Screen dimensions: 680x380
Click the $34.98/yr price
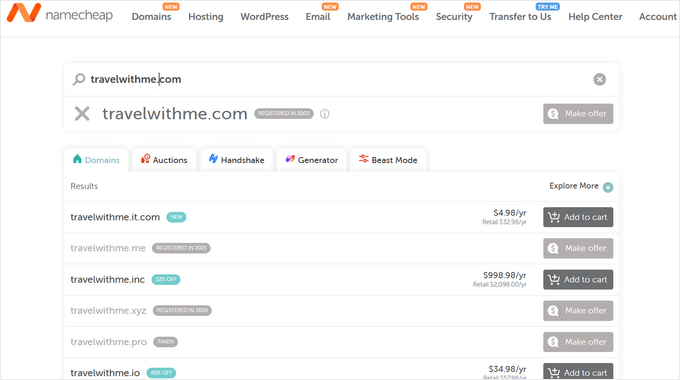507,369
